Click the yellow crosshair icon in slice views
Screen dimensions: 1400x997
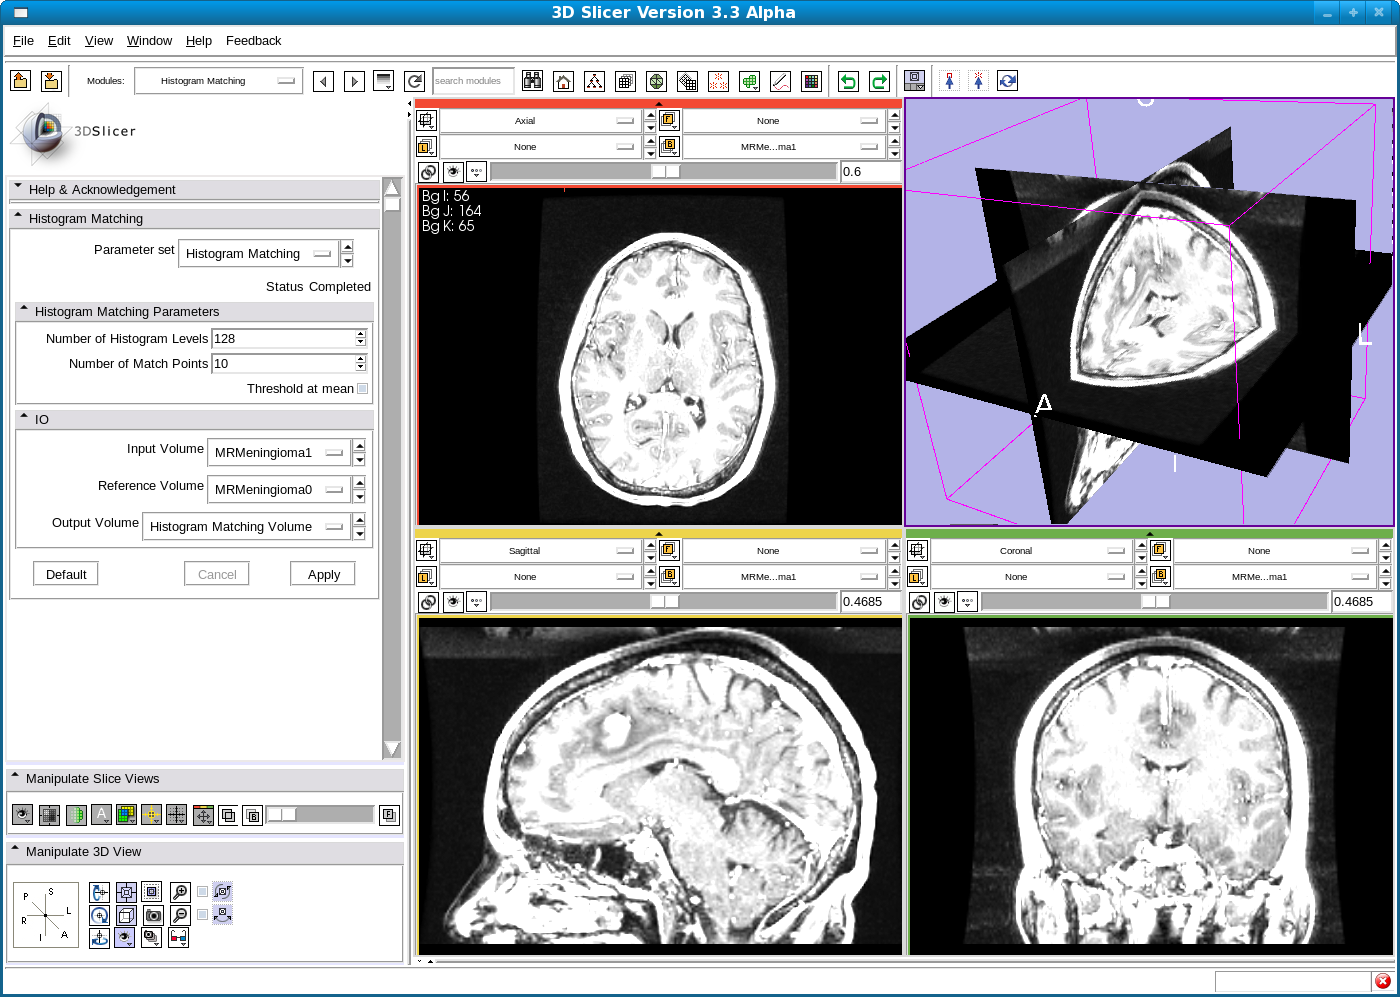151,815
